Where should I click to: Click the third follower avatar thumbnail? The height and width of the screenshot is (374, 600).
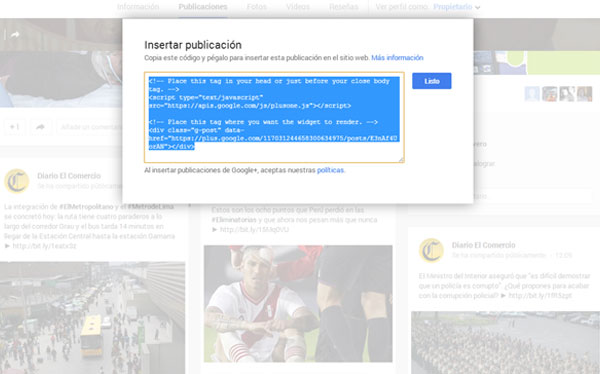567,94
